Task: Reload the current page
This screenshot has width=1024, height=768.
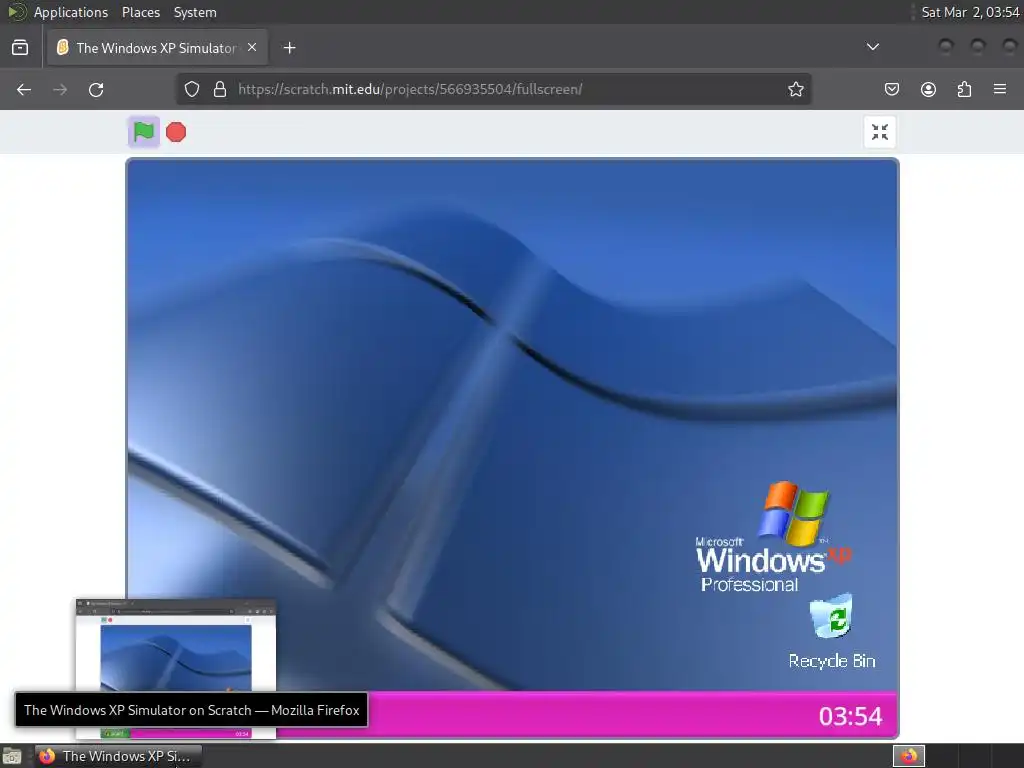Action: click(96, 89)
